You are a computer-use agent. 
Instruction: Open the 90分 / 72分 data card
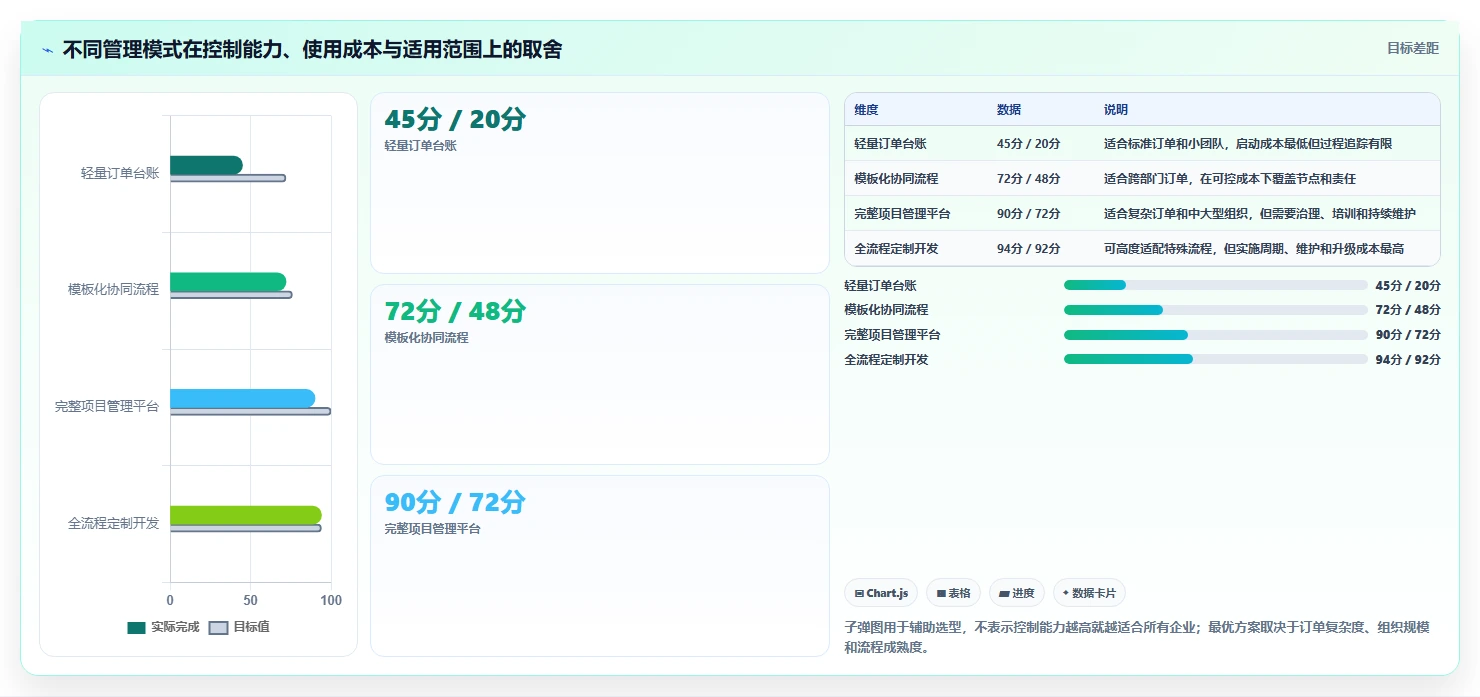coord(600,566)
